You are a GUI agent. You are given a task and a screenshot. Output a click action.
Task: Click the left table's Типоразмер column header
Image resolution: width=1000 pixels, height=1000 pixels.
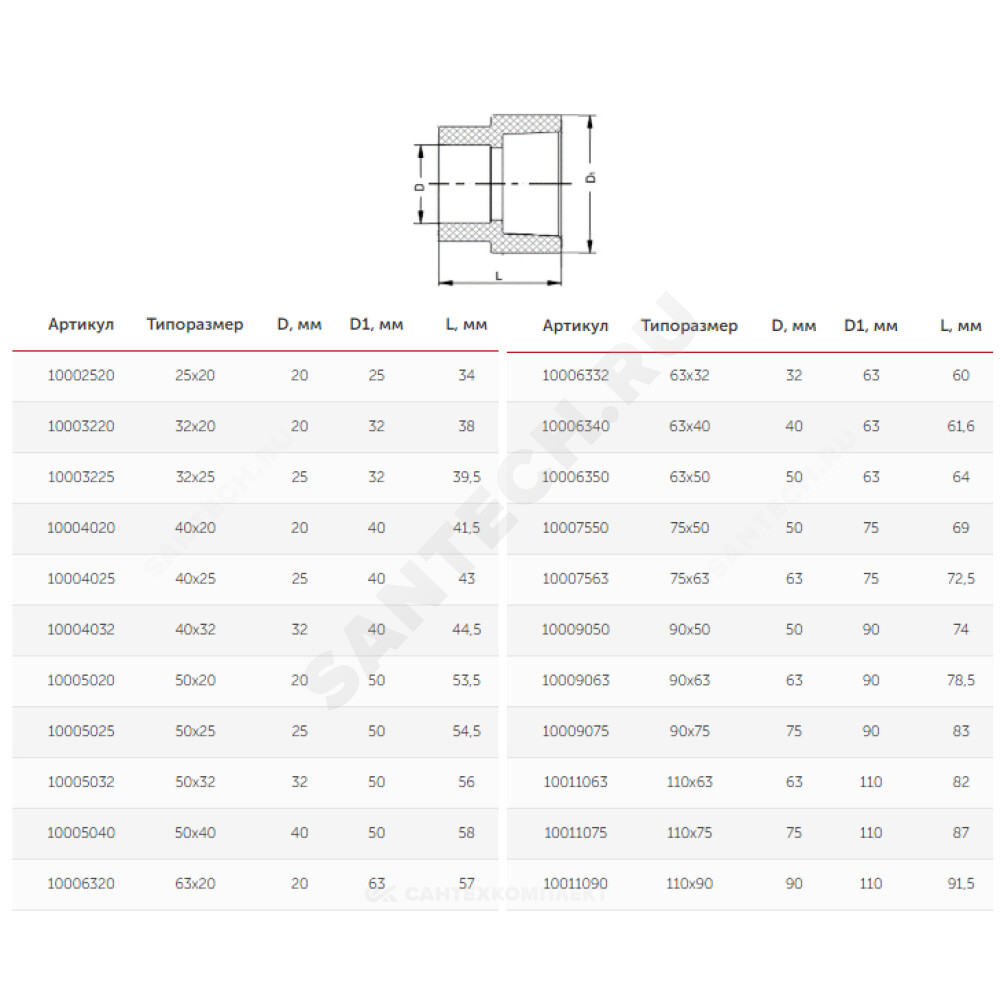(x=195, y=325)
